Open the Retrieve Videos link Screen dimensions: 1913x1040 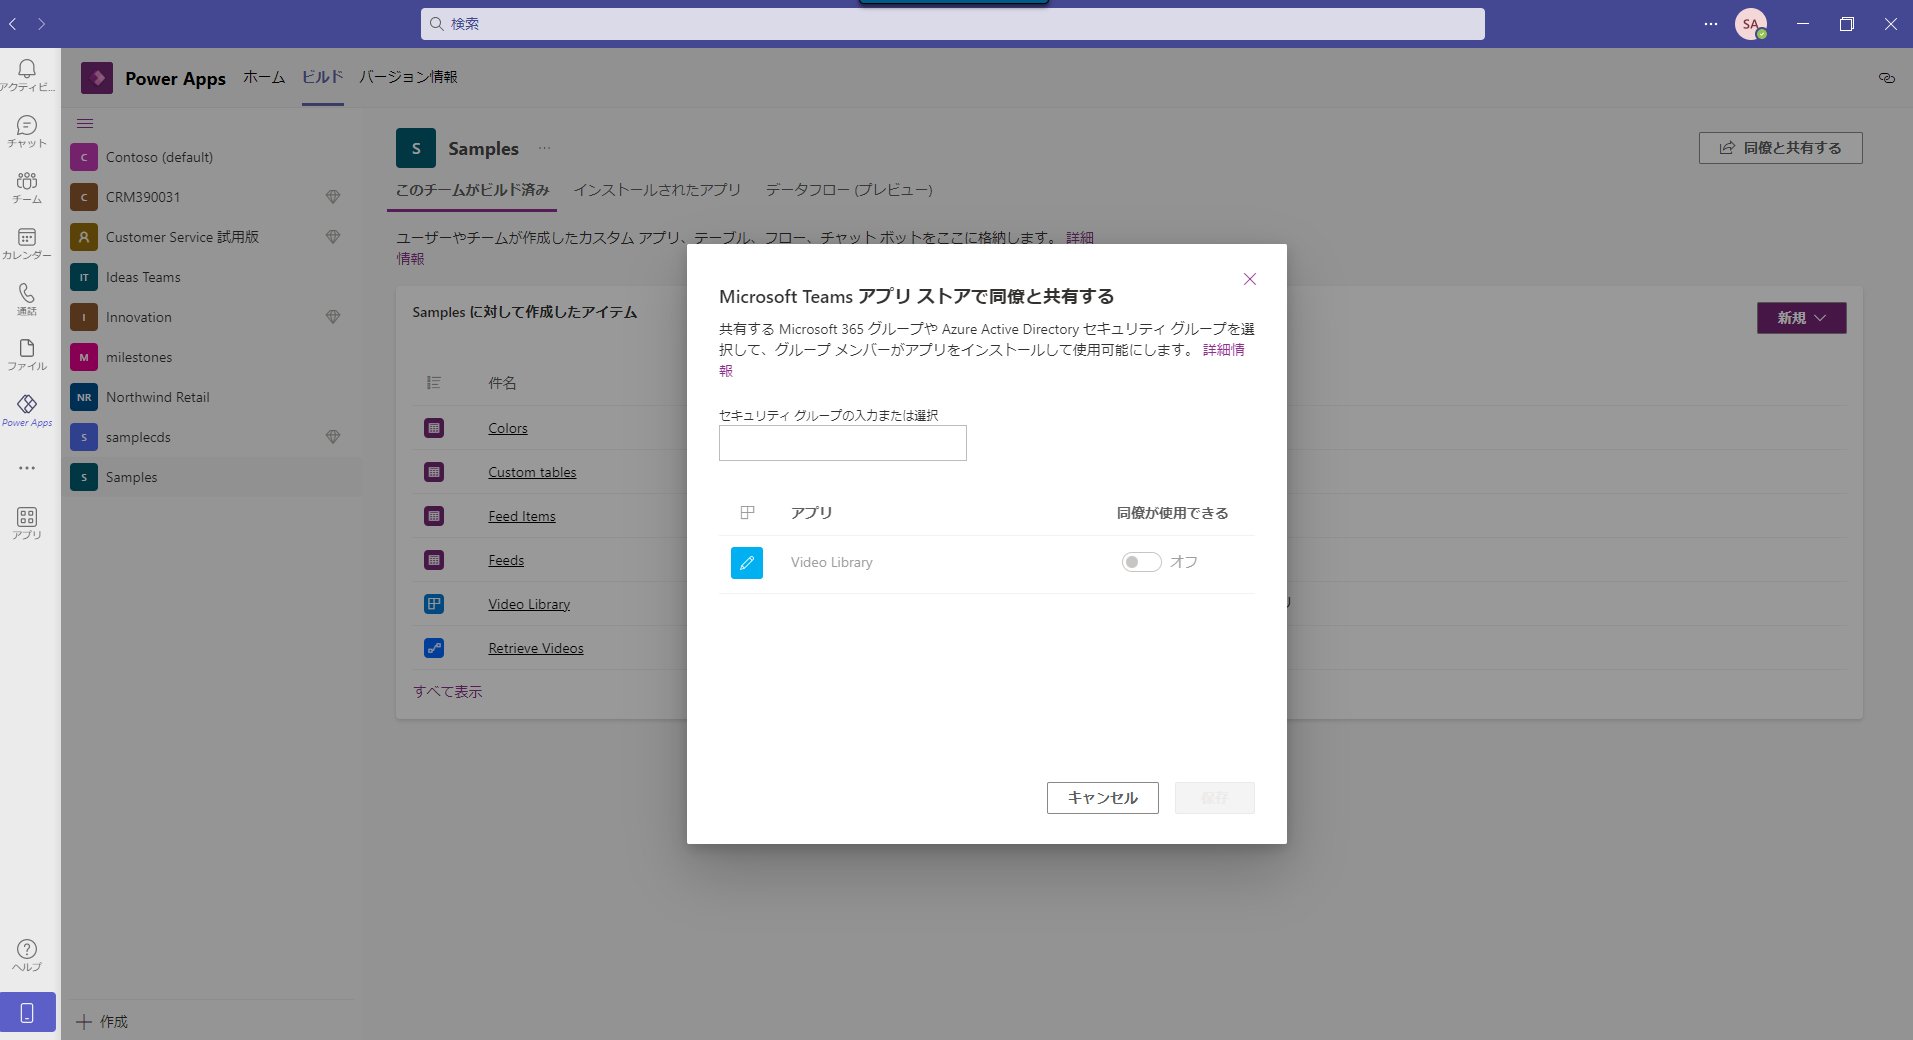536,648
